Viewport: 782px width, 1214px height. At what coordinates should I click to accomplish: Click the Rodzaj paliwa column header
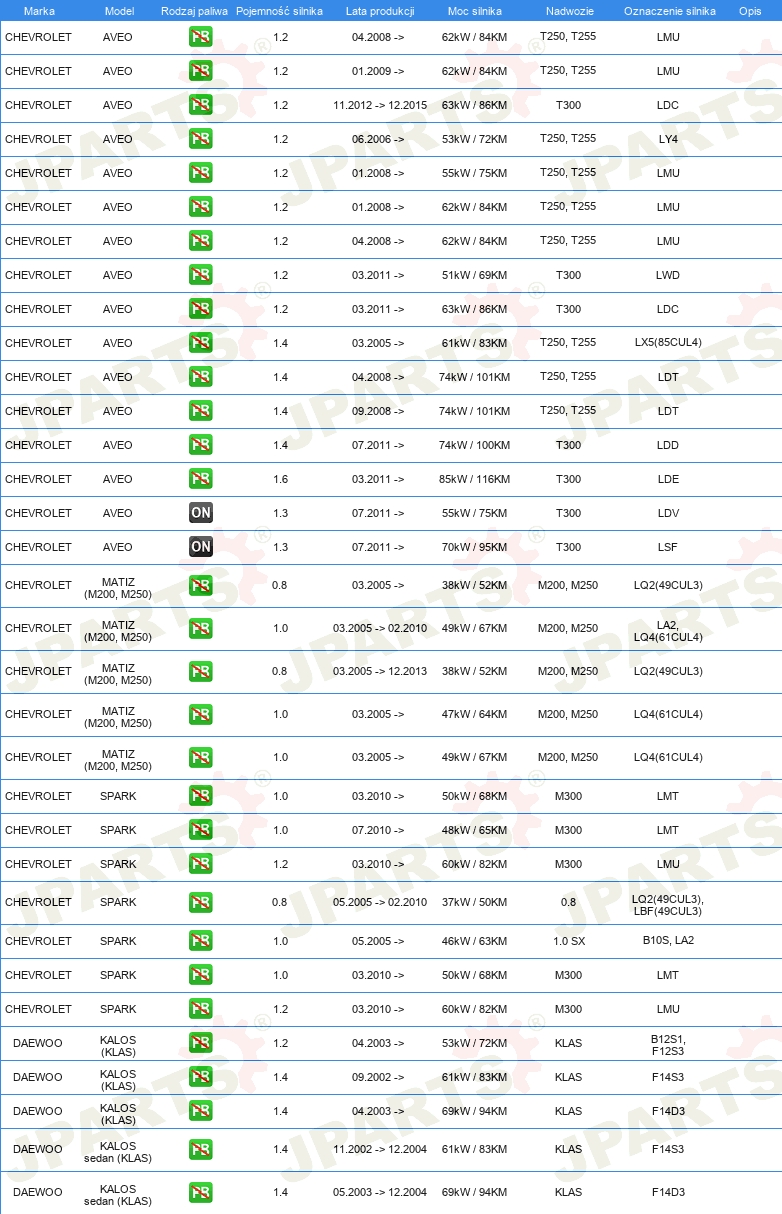[x=194, y=10]
